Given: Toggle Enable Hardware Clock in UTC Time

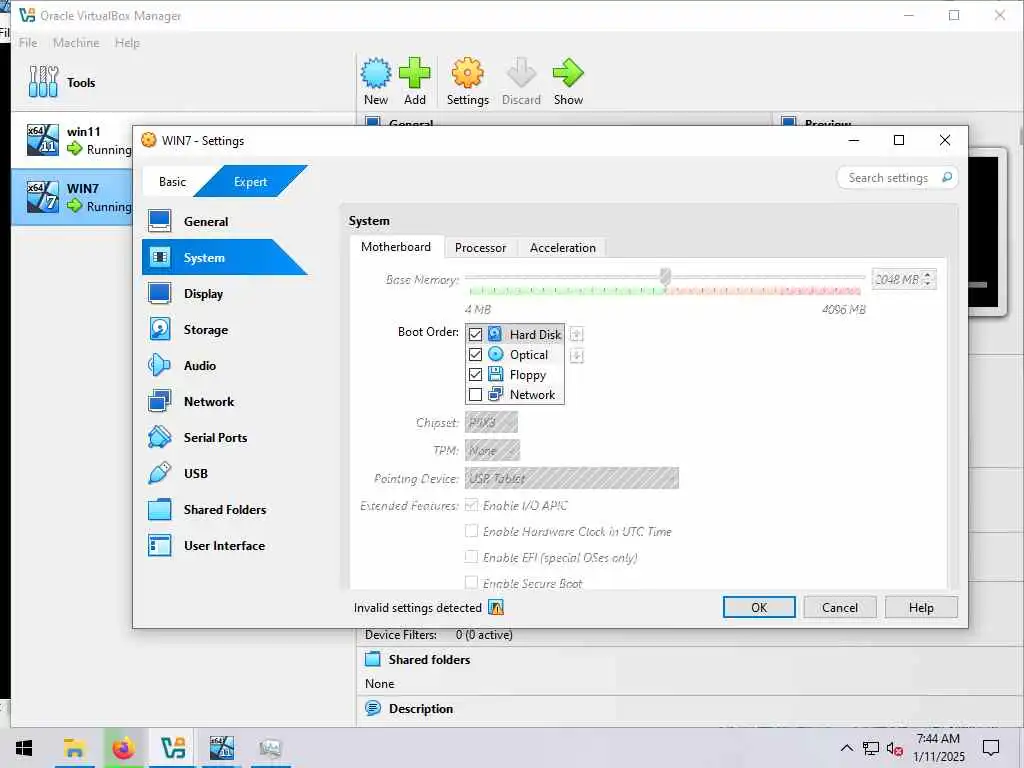Looking at the screenshot, I should point(471,531).
